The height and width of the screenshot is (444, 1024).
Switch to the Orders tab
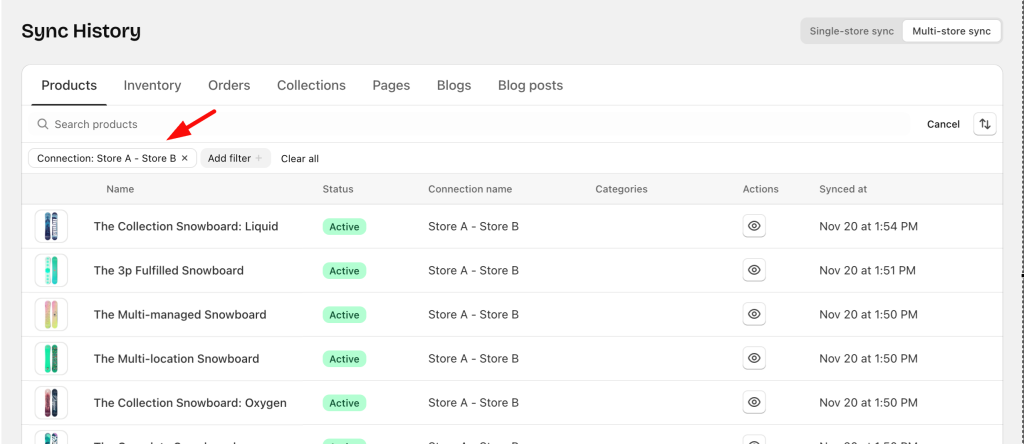click(229, 85)
